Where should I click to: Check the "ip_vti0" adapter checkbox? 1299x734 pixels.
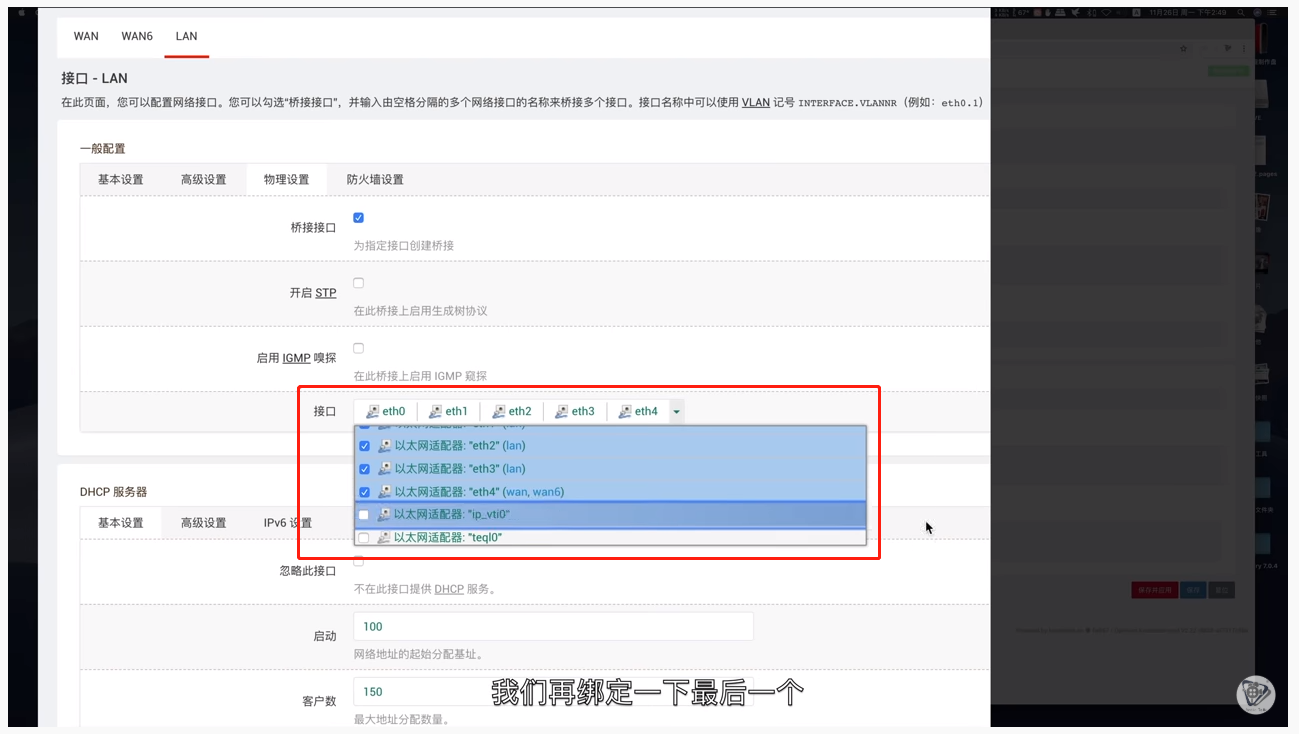tap(363, 515)
